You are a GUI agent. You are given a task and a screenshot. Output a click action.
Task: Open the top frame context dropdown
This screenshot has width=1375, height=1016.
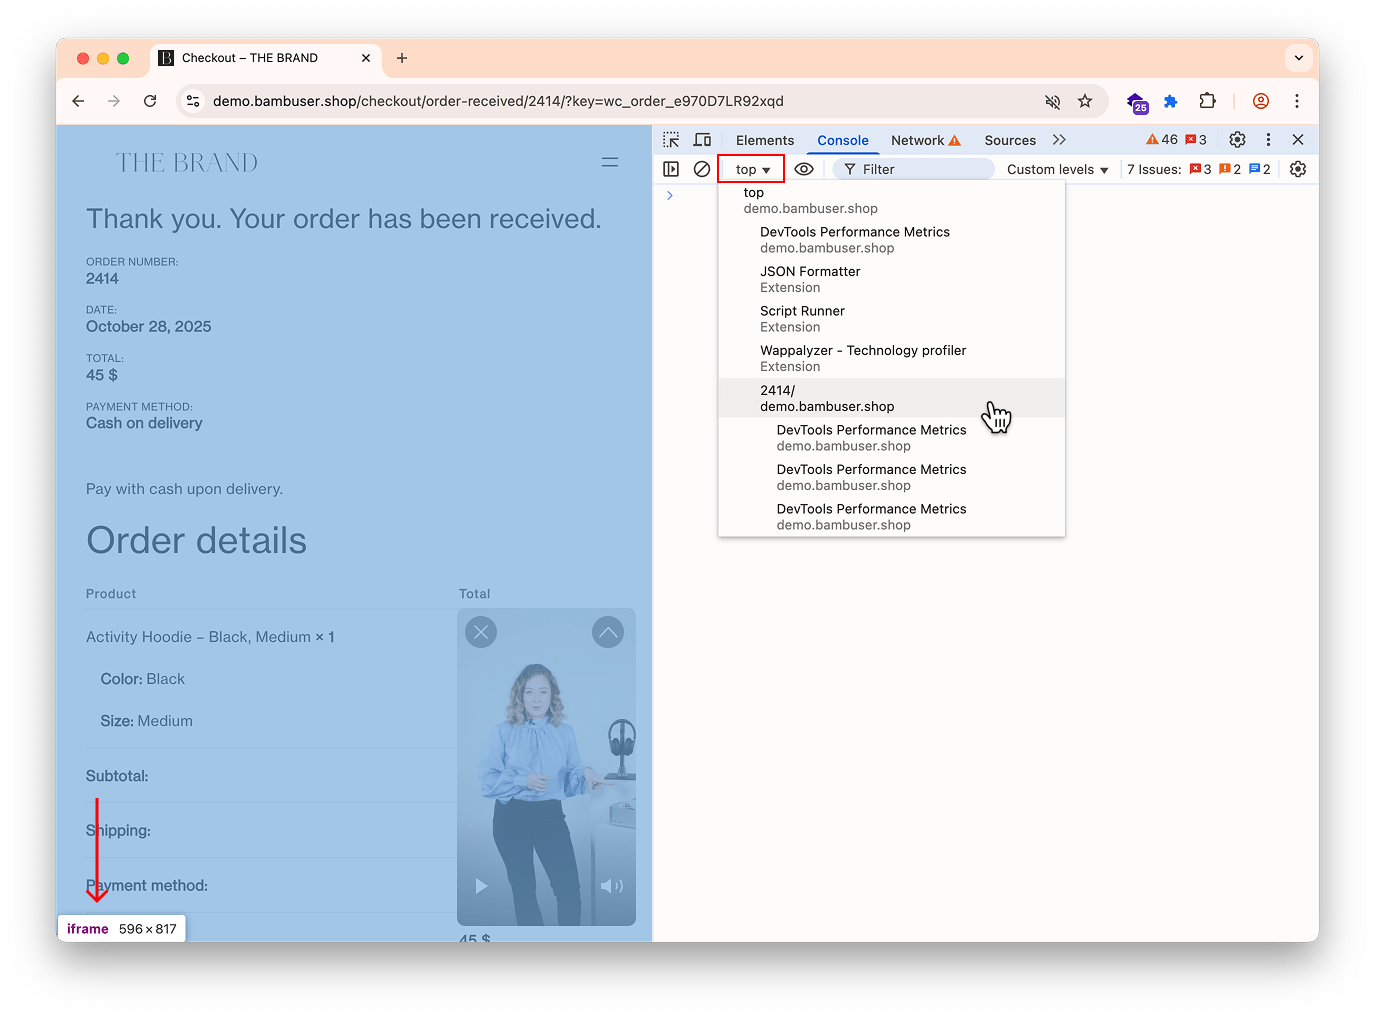tap(750, 168)
